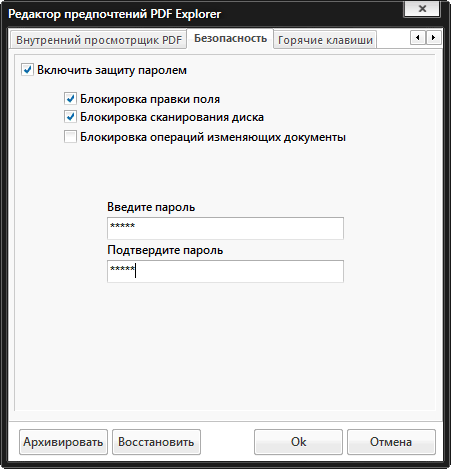451x469 pixels.
Task: Click the Введите пароль field
Action: point(225,228)
